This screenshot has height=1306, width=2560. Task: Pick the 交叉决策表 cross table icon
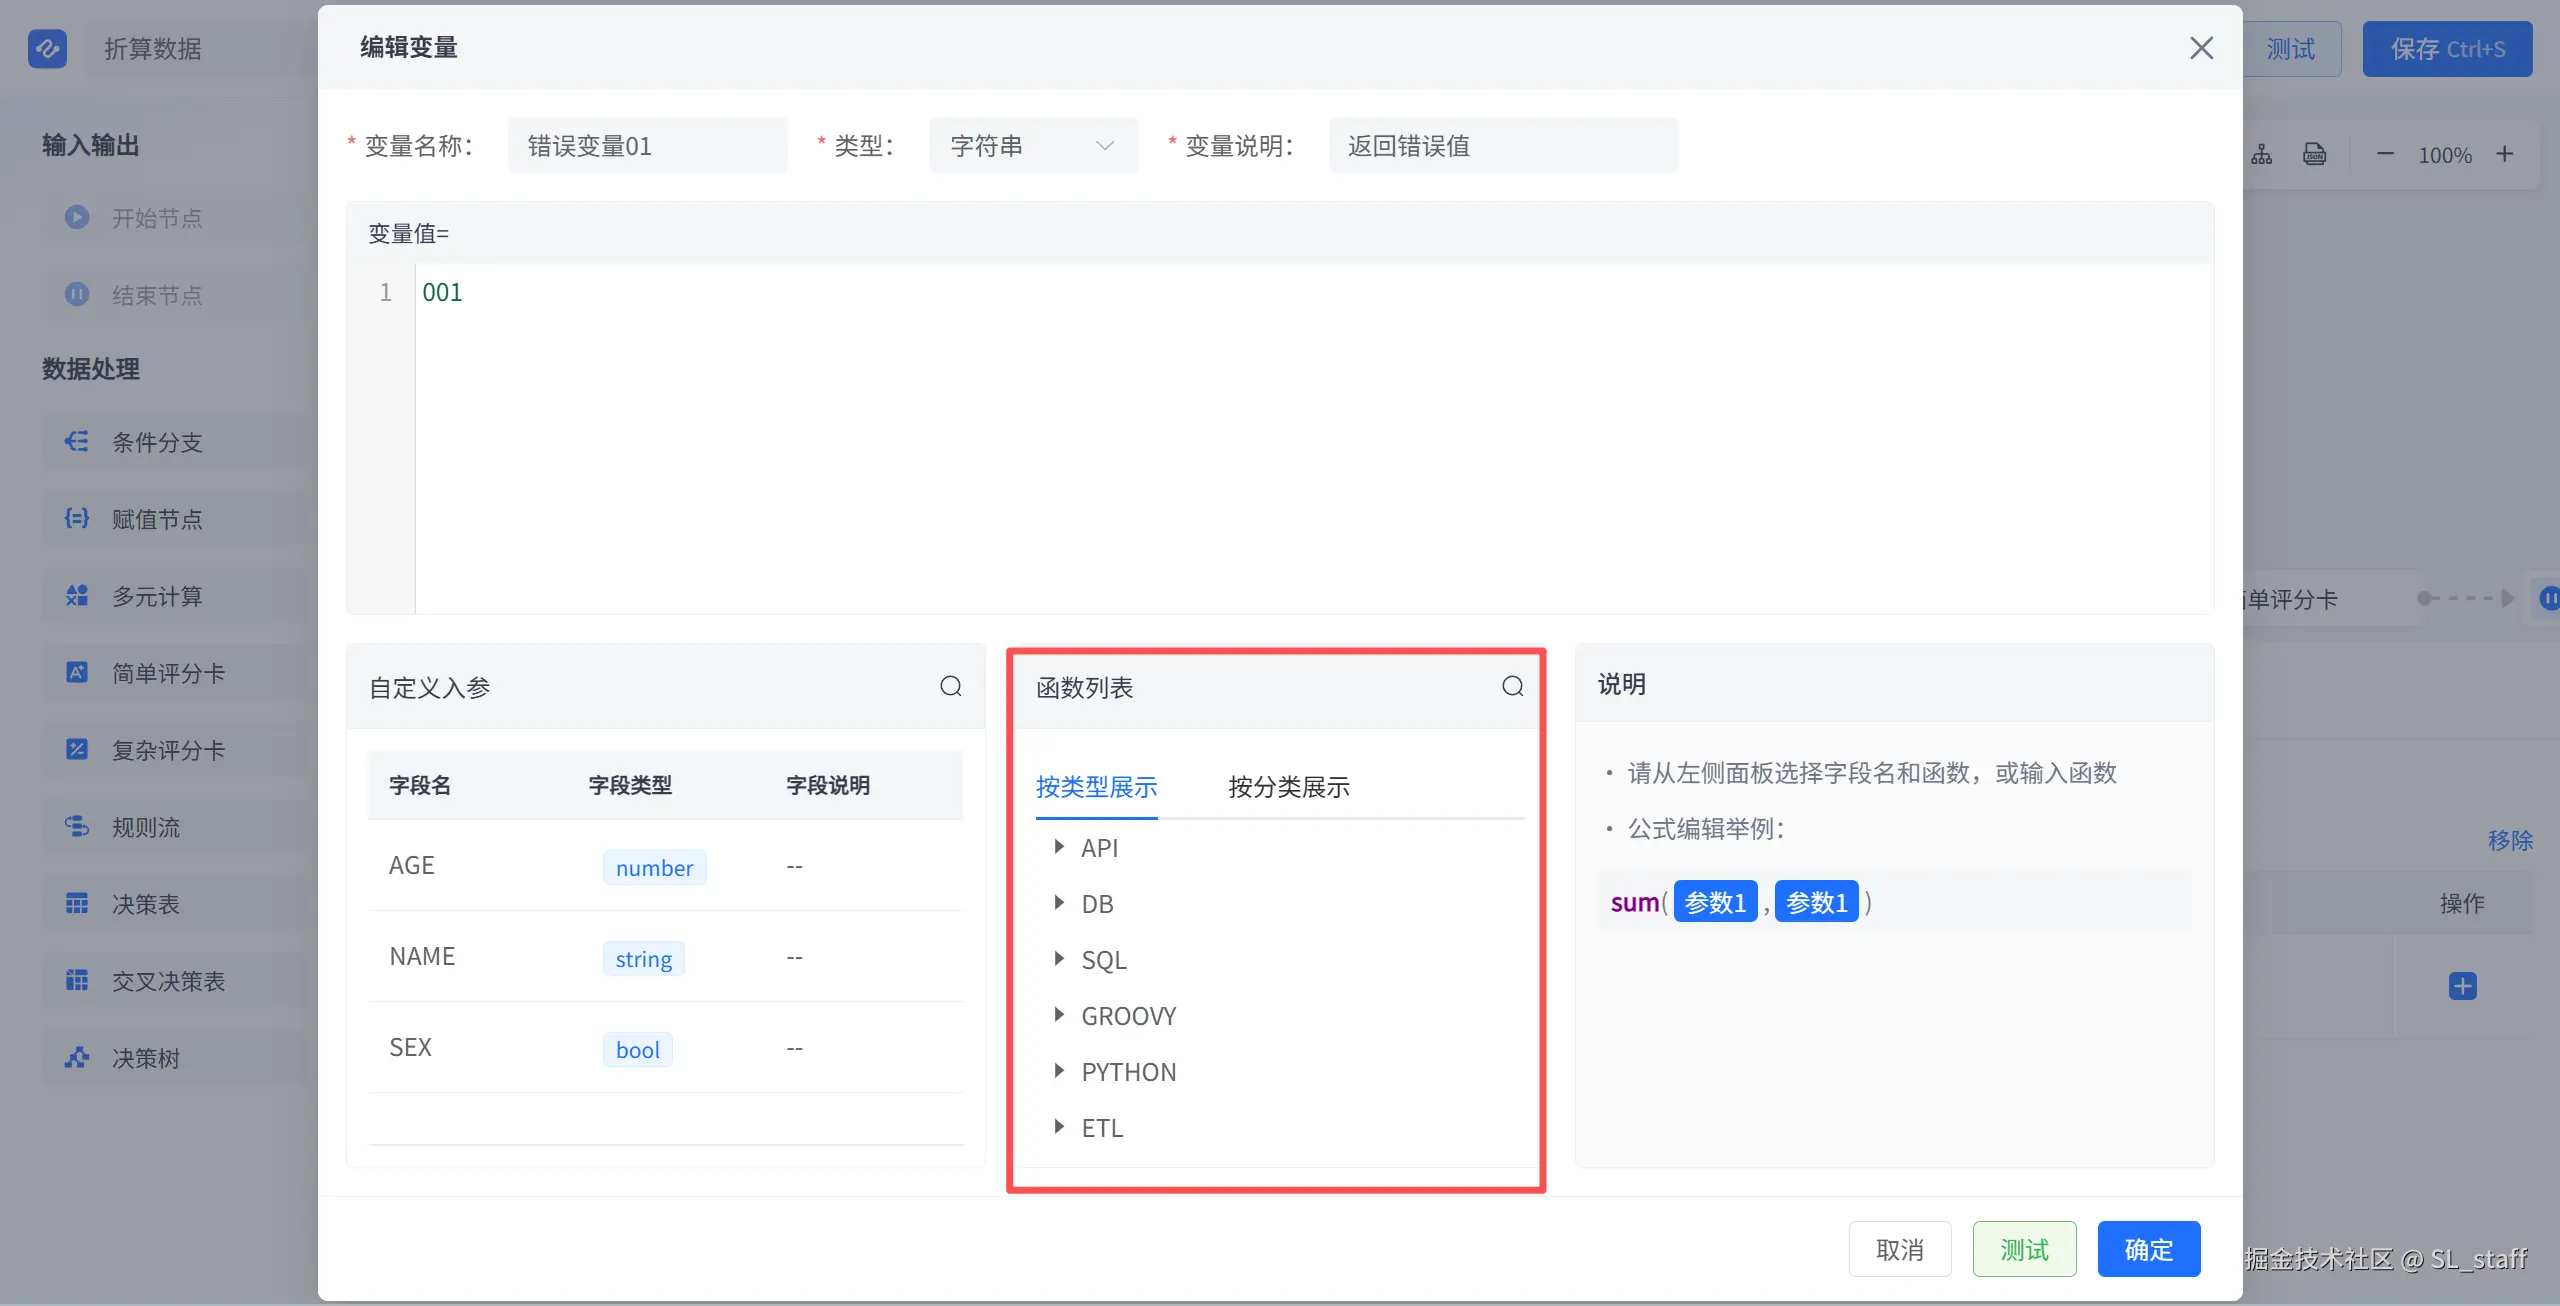(x=77, y=980)
